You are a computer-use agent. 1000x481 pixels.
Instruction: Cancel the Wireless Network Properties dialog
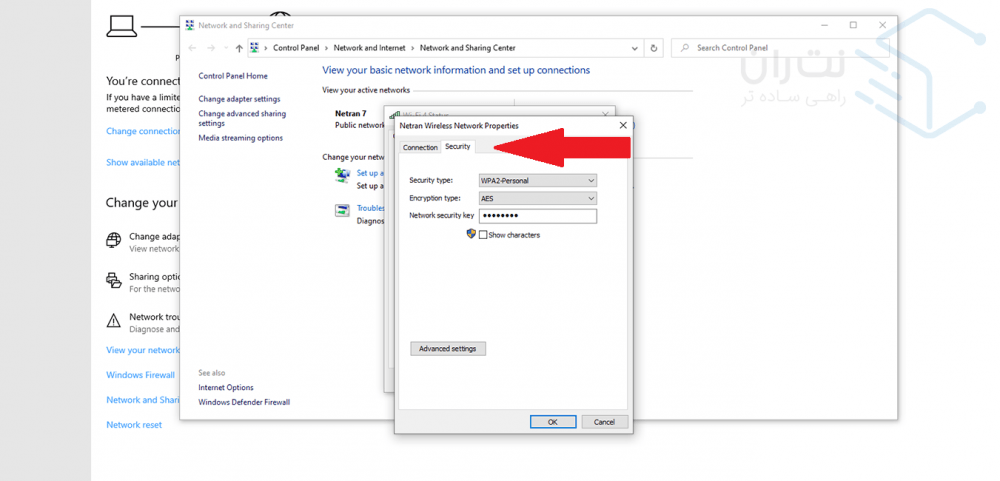point(604,422)
